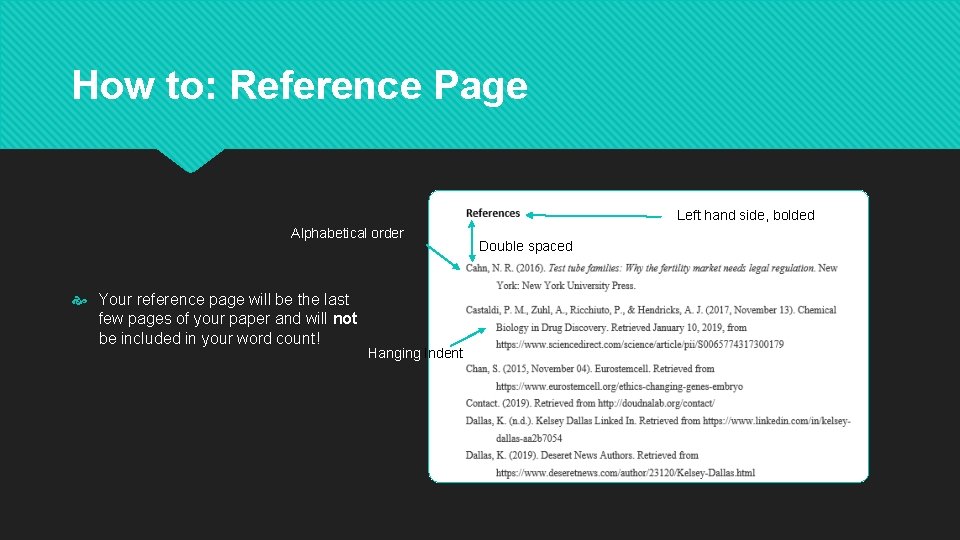Click the bullet paragraph about reference page word count
Image resolution: width=960 pixels, height=540 pixels.
228,319
